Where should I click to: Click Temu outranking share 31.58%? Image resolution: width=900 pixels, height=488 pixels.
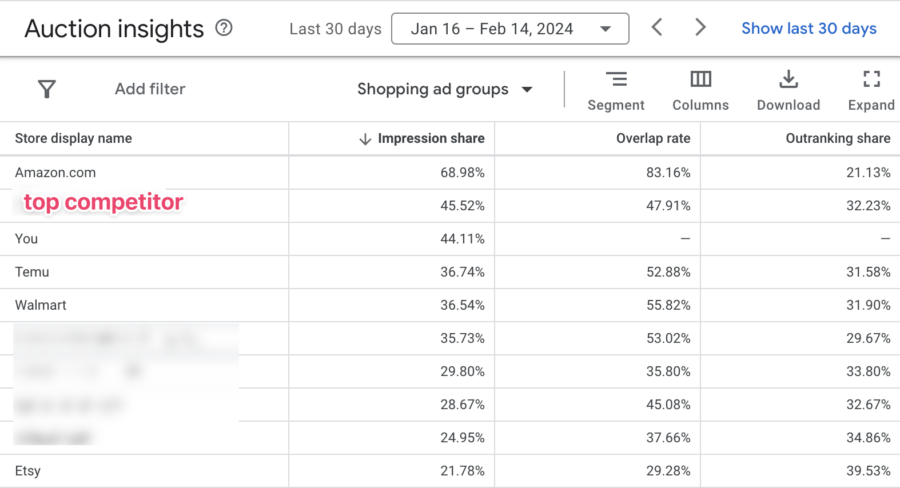click(x=868, y=272)
